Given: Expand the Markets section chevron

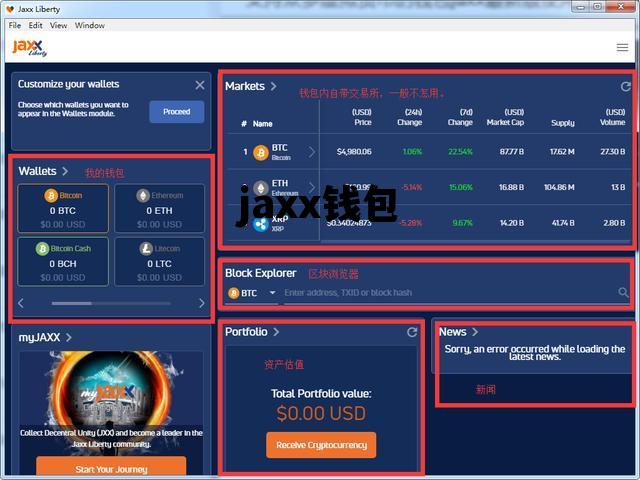Looking at the screenshot, I should 273,86.
